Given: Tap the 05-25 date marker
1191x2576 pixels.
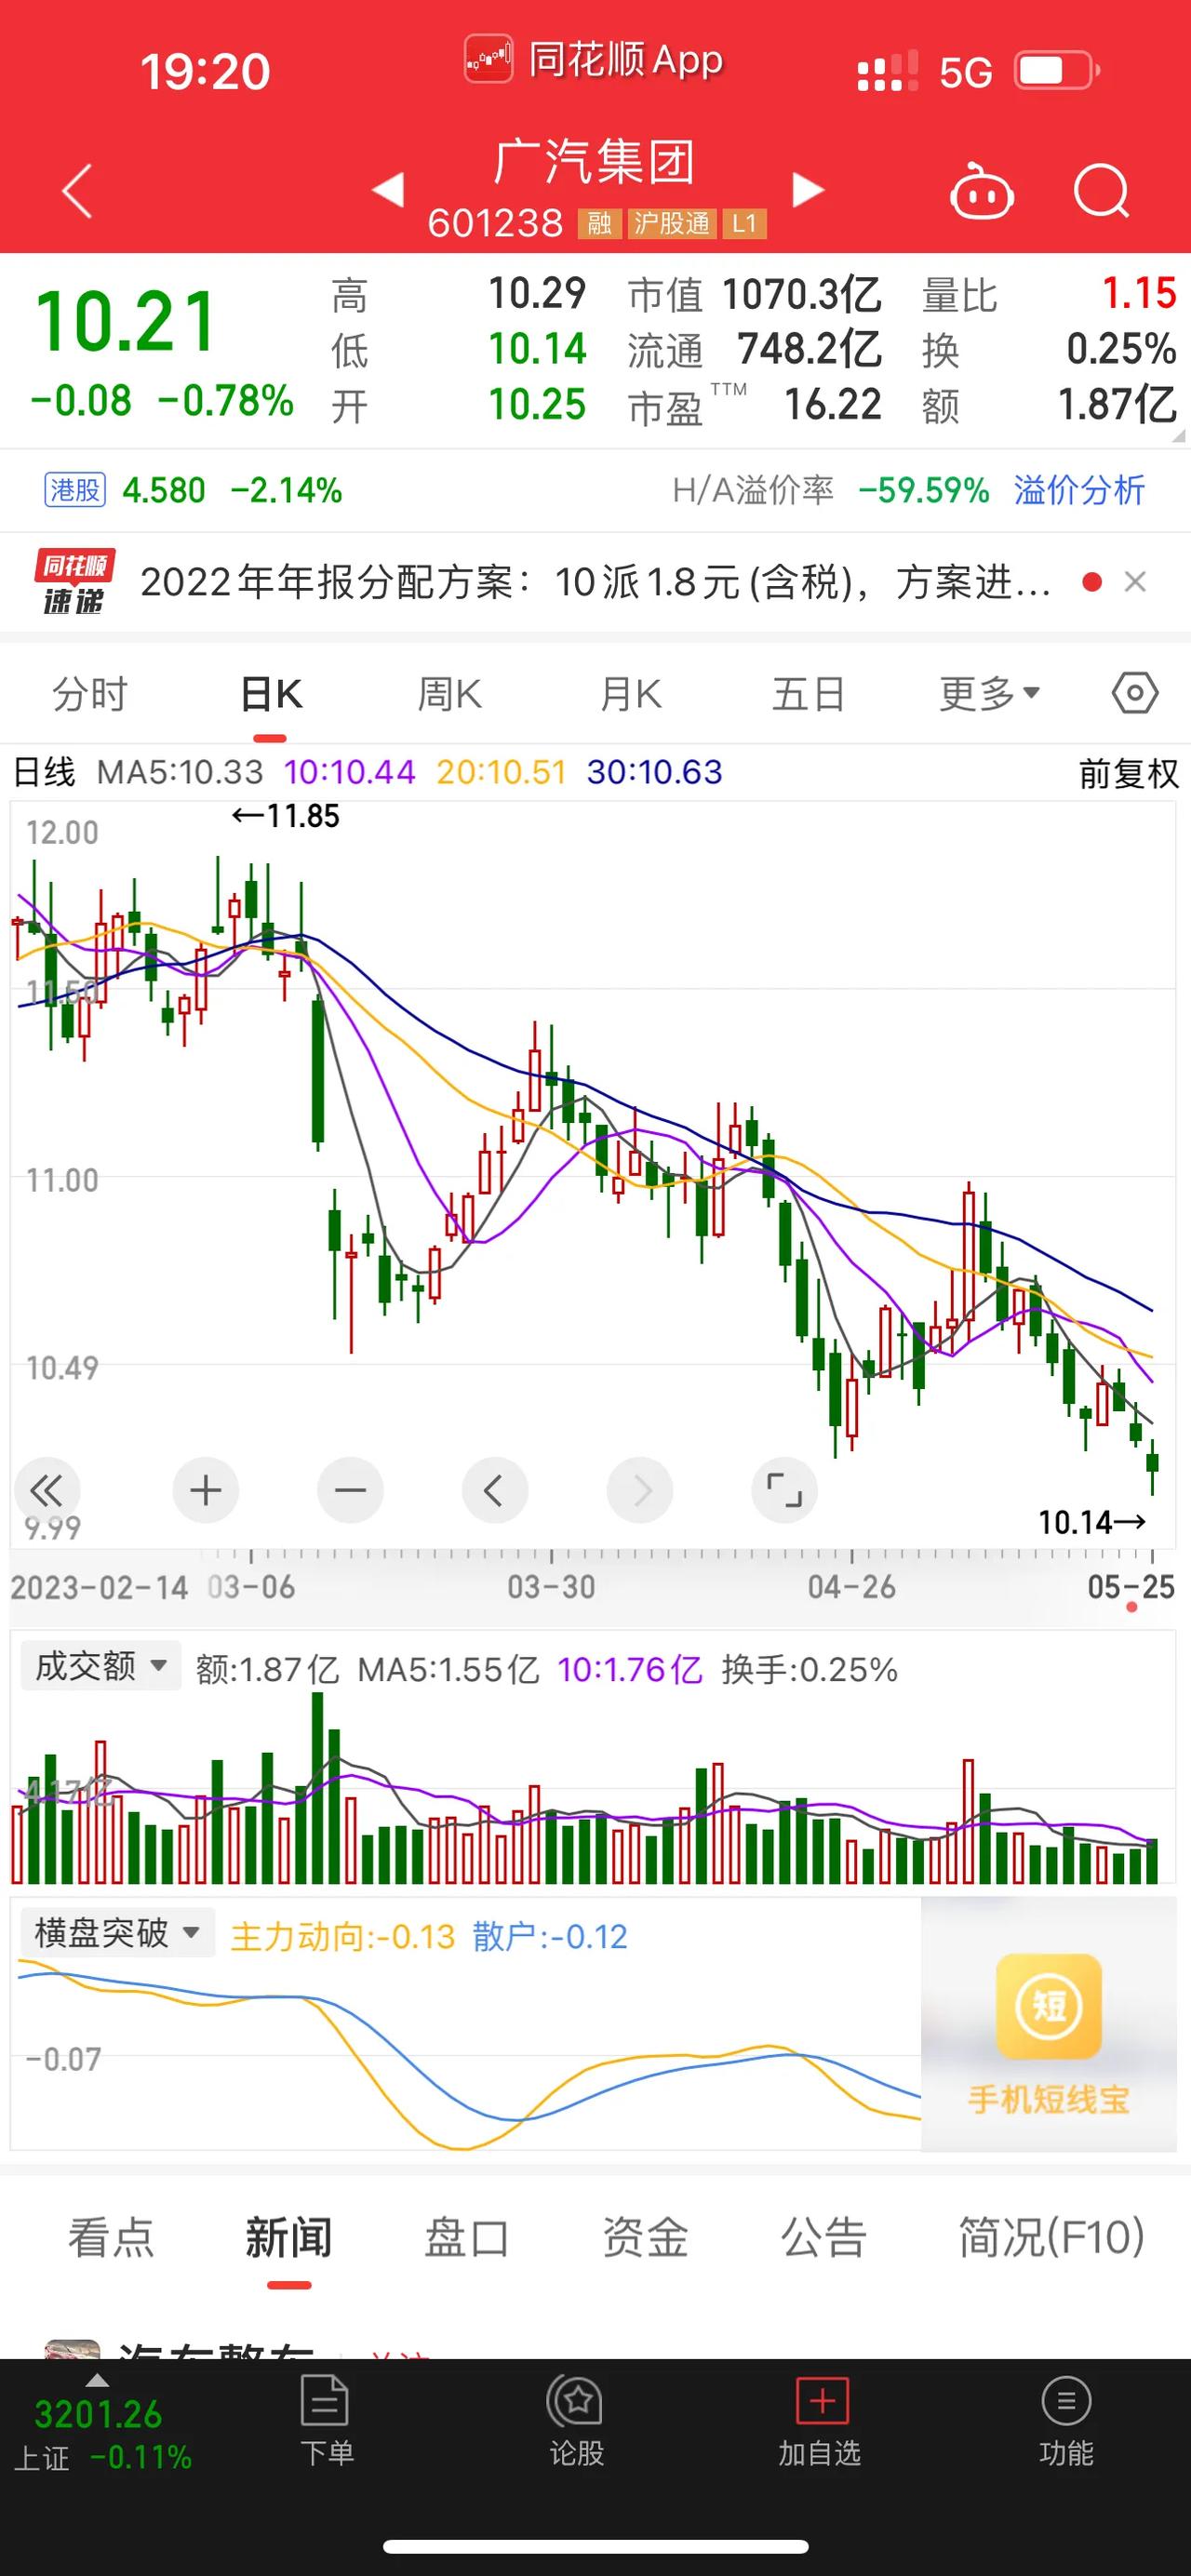Looking at the screenshot, I should (1132, 1586).
